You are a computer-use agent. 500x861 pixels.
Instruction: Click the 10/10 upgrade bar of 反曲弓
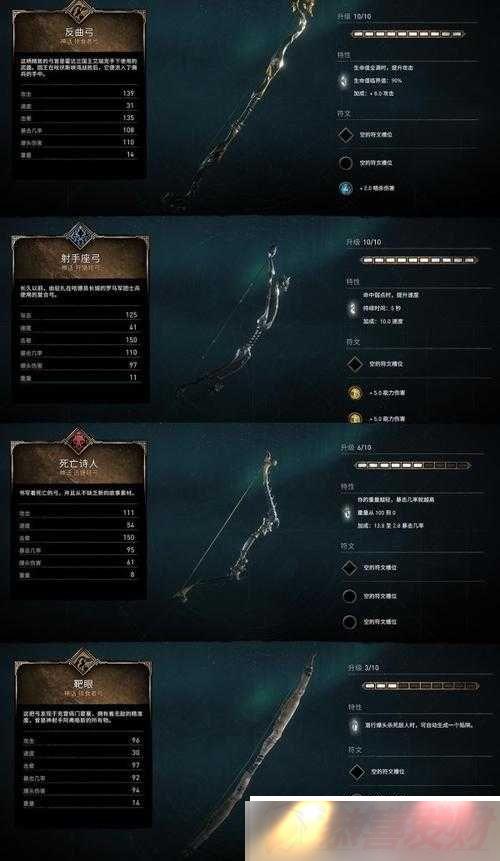click(x=409, y=34)
